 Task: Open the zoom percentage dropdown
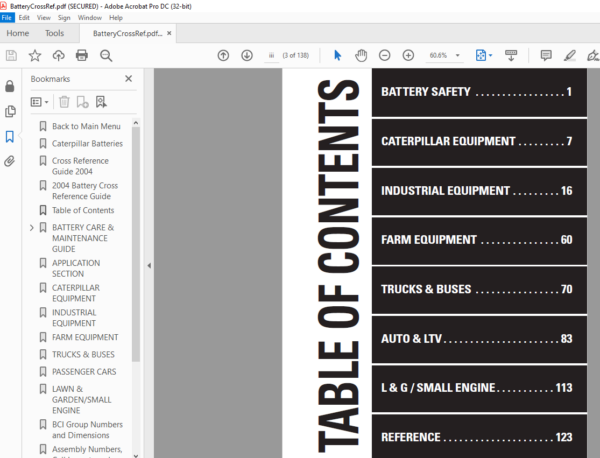458,55
